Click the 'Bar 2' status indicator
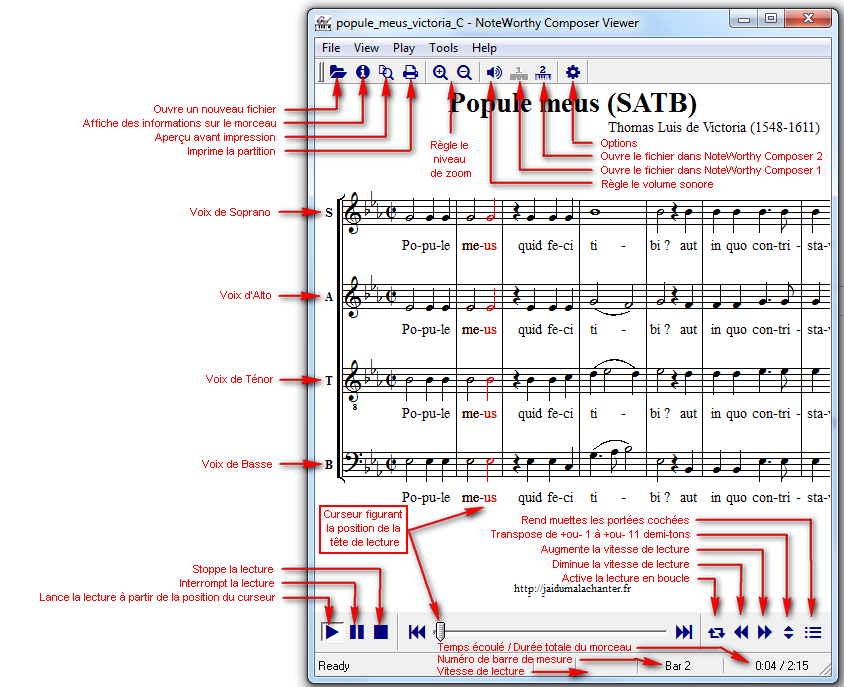The height and width of the screenshot is (687, 844). pyautogui.click(x=678, y=666)
